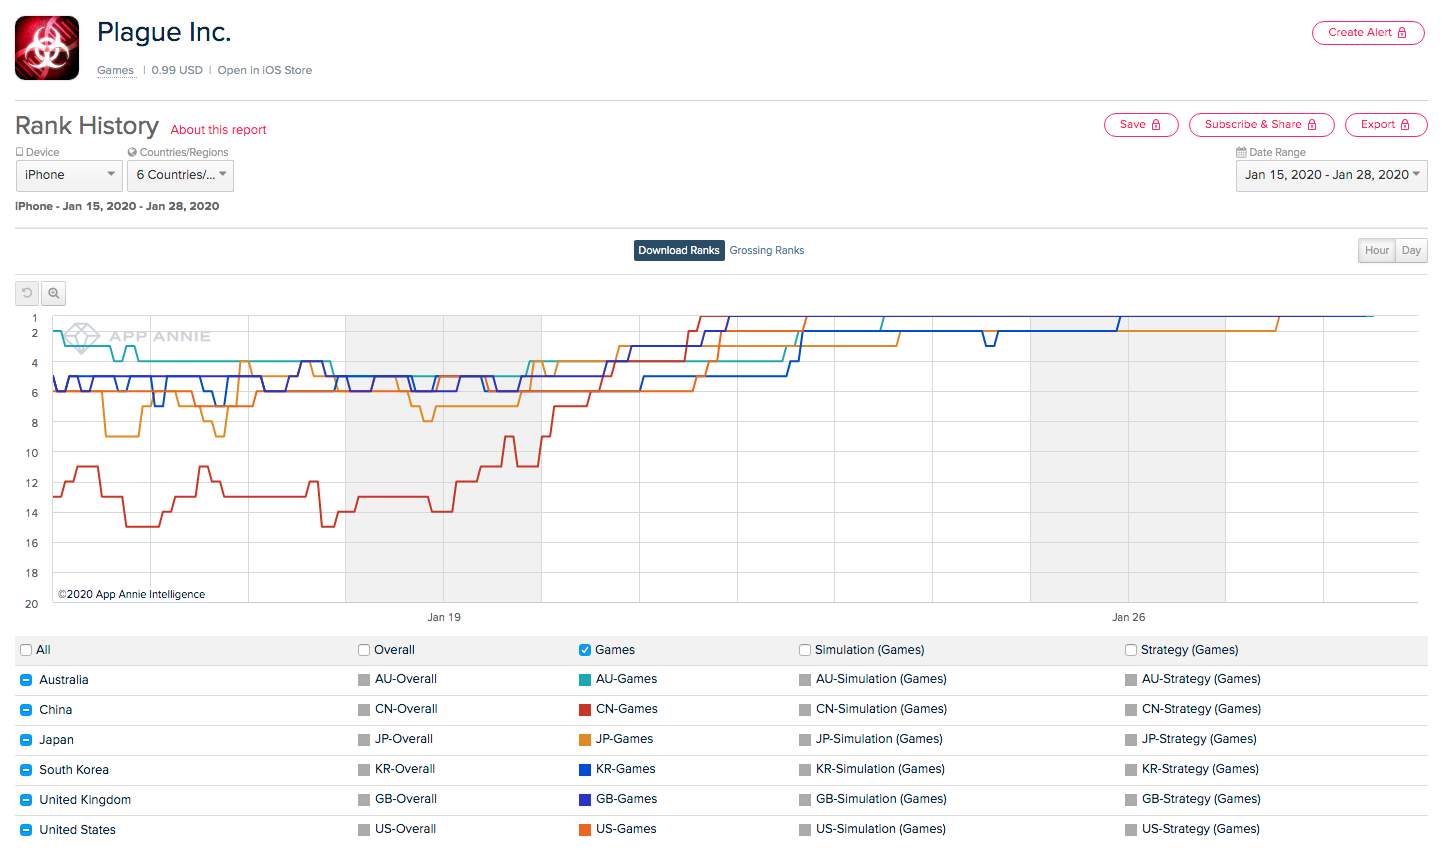This screenshot has height=850, width=1442.
Task: Click the CN-Games red color swatch
Action: tap(585, 710)
